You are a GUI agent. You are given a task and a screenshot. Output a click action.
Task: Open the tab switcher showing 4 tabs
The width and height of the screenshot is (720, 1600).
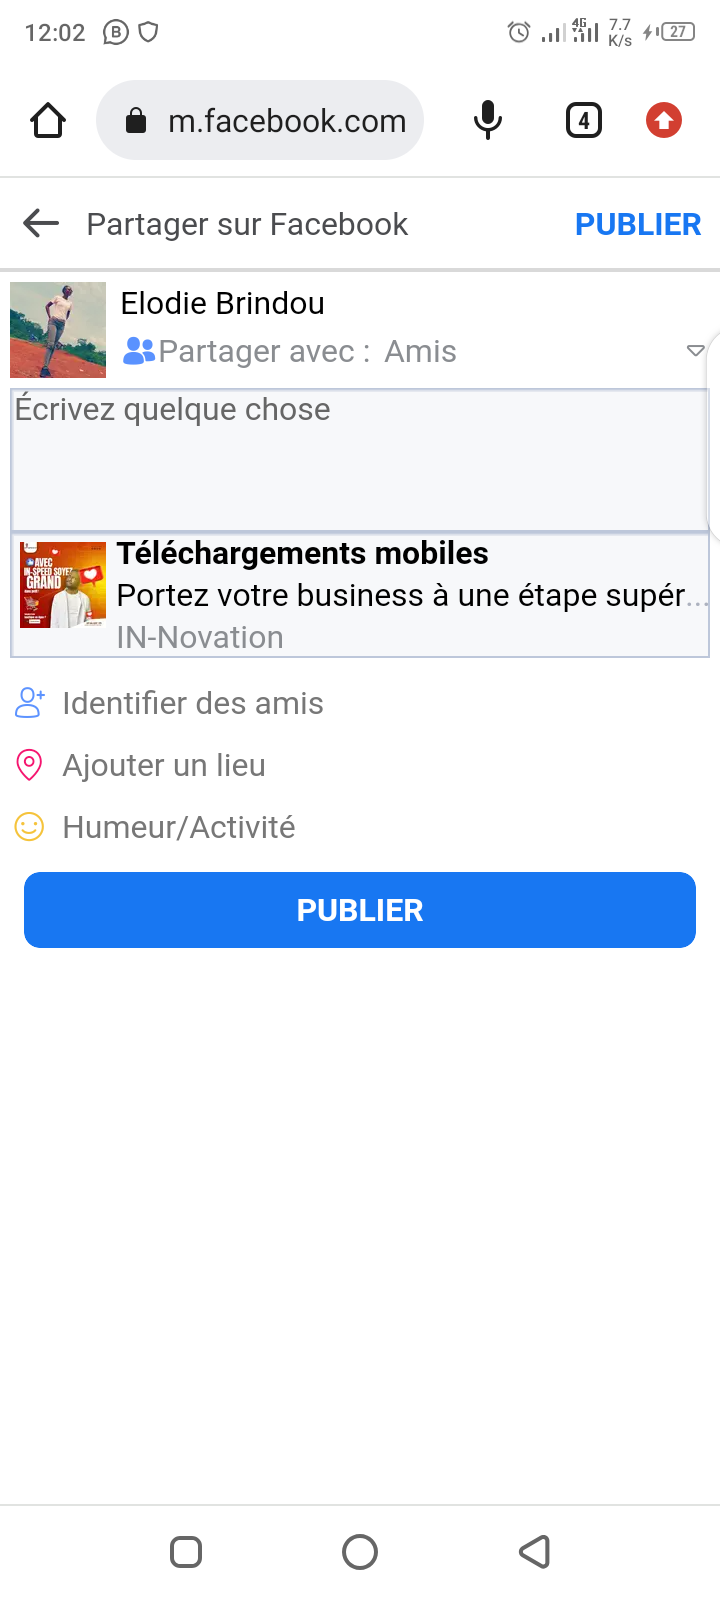584,121
